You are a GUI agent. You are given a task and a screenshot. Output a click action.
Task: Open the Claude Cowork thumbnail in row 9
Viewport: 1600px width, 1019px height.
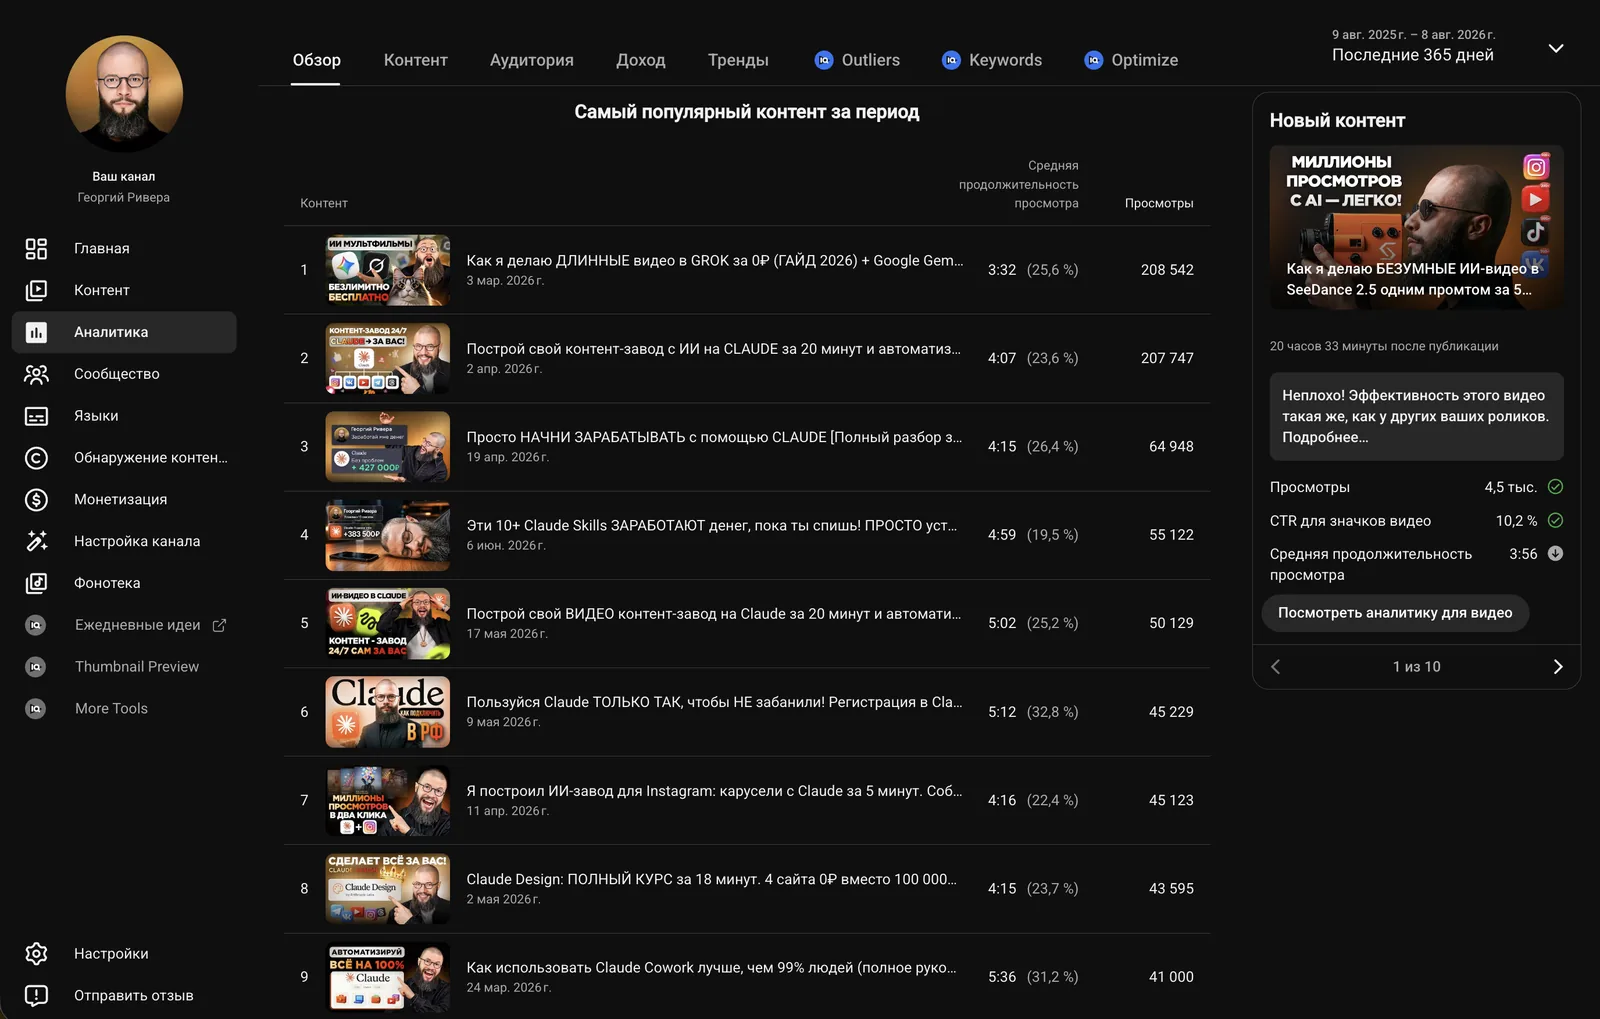[388, 977]
